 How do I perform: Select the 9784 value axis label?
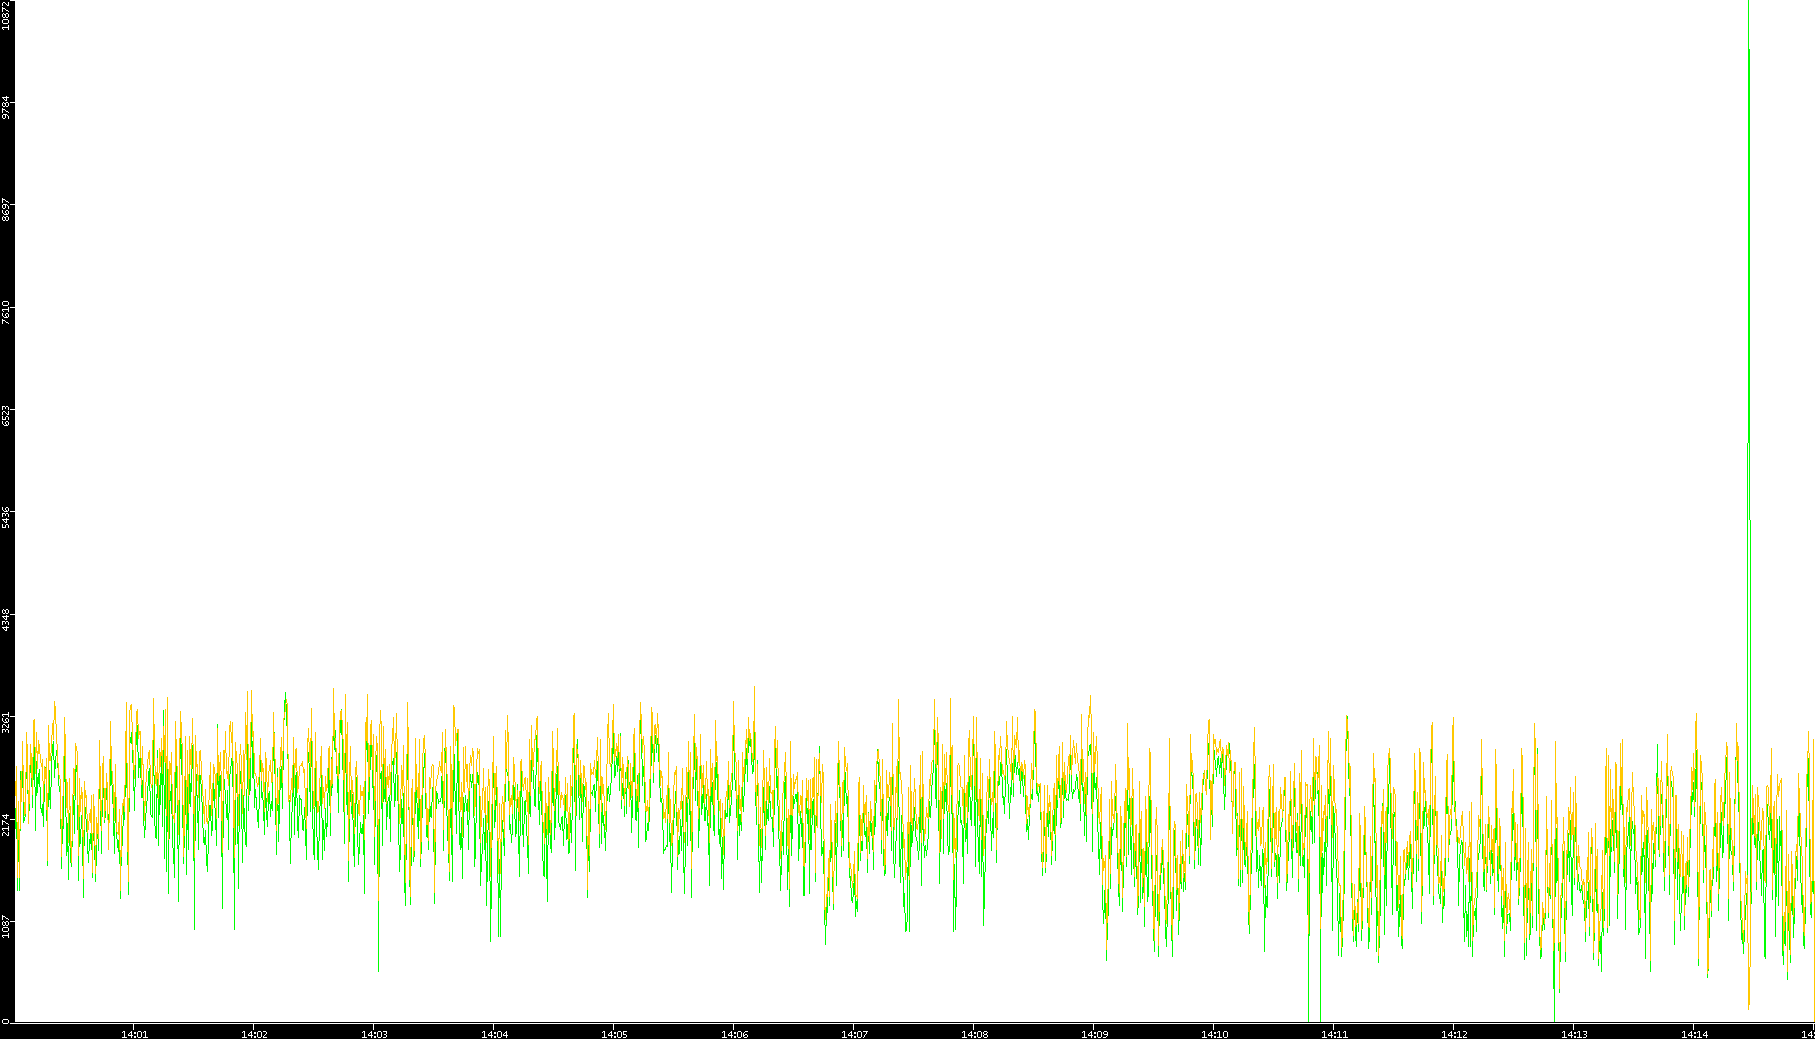(6, 107)
